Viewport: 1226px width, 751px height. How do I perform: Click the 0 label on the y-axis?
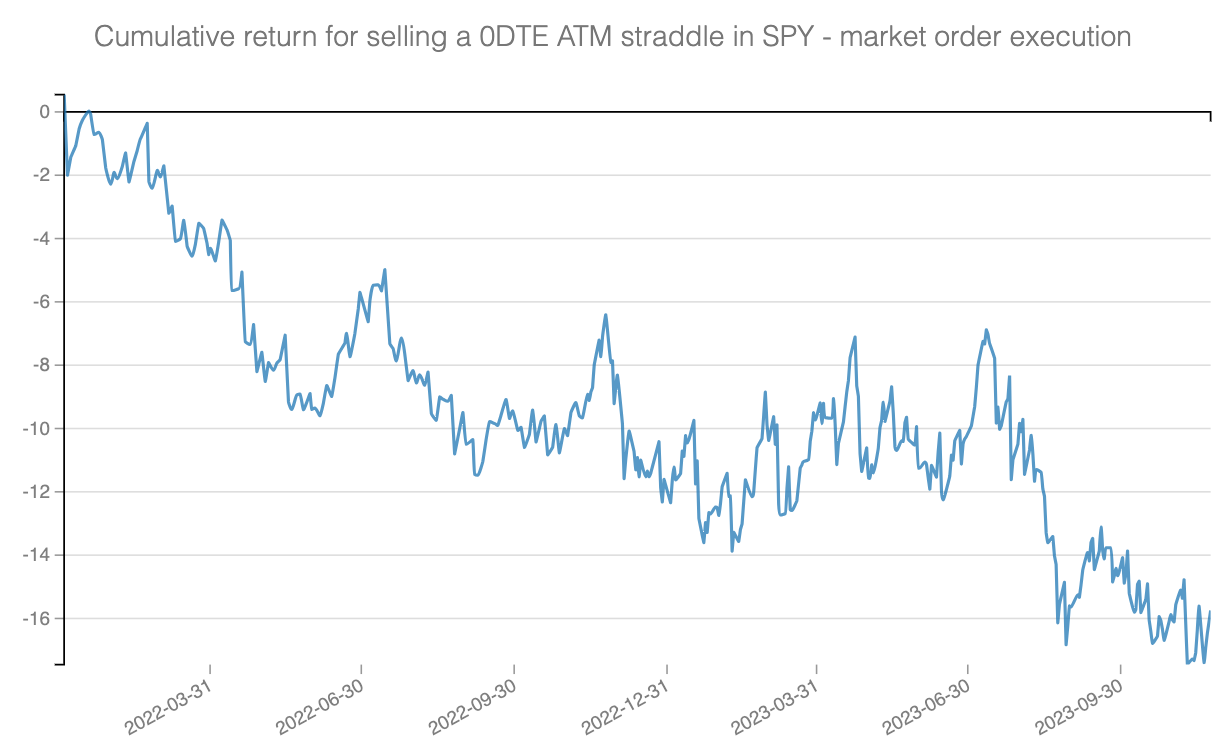tap(44, 112)
